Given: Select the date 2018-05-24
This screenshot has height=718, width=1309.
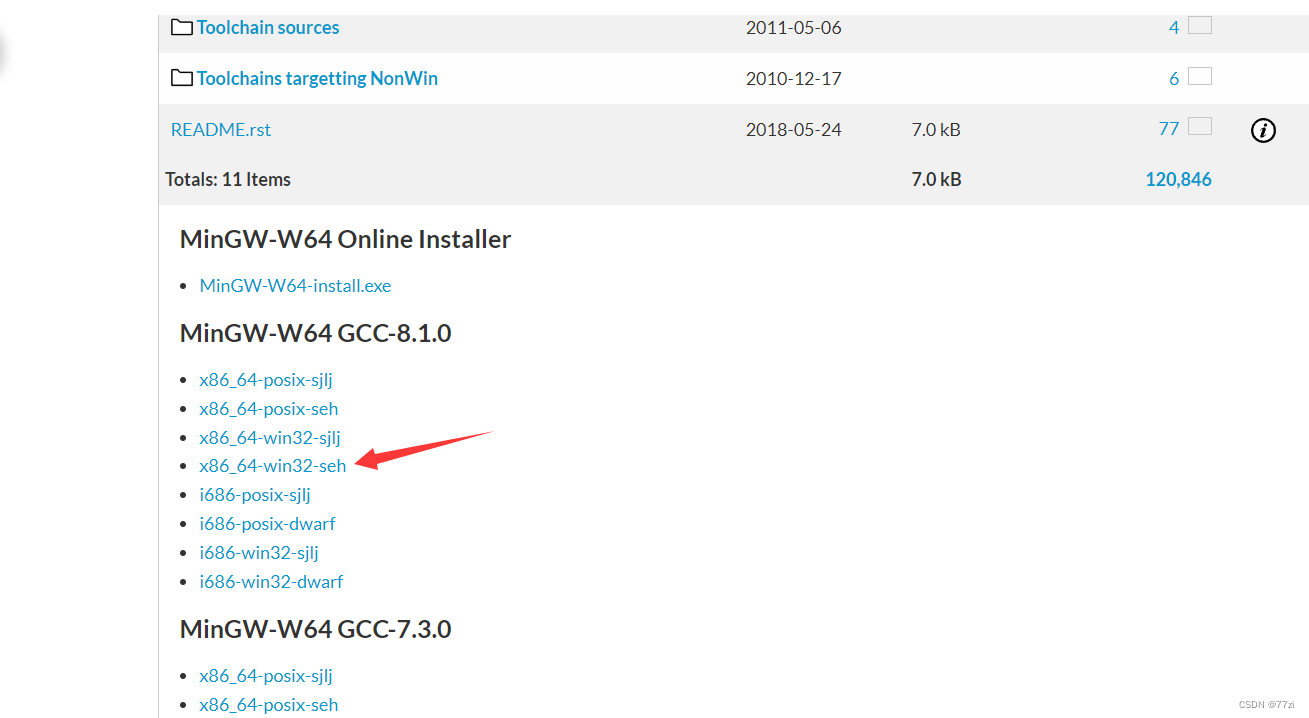Looking at the screenshot, I should tap(794, 130).
